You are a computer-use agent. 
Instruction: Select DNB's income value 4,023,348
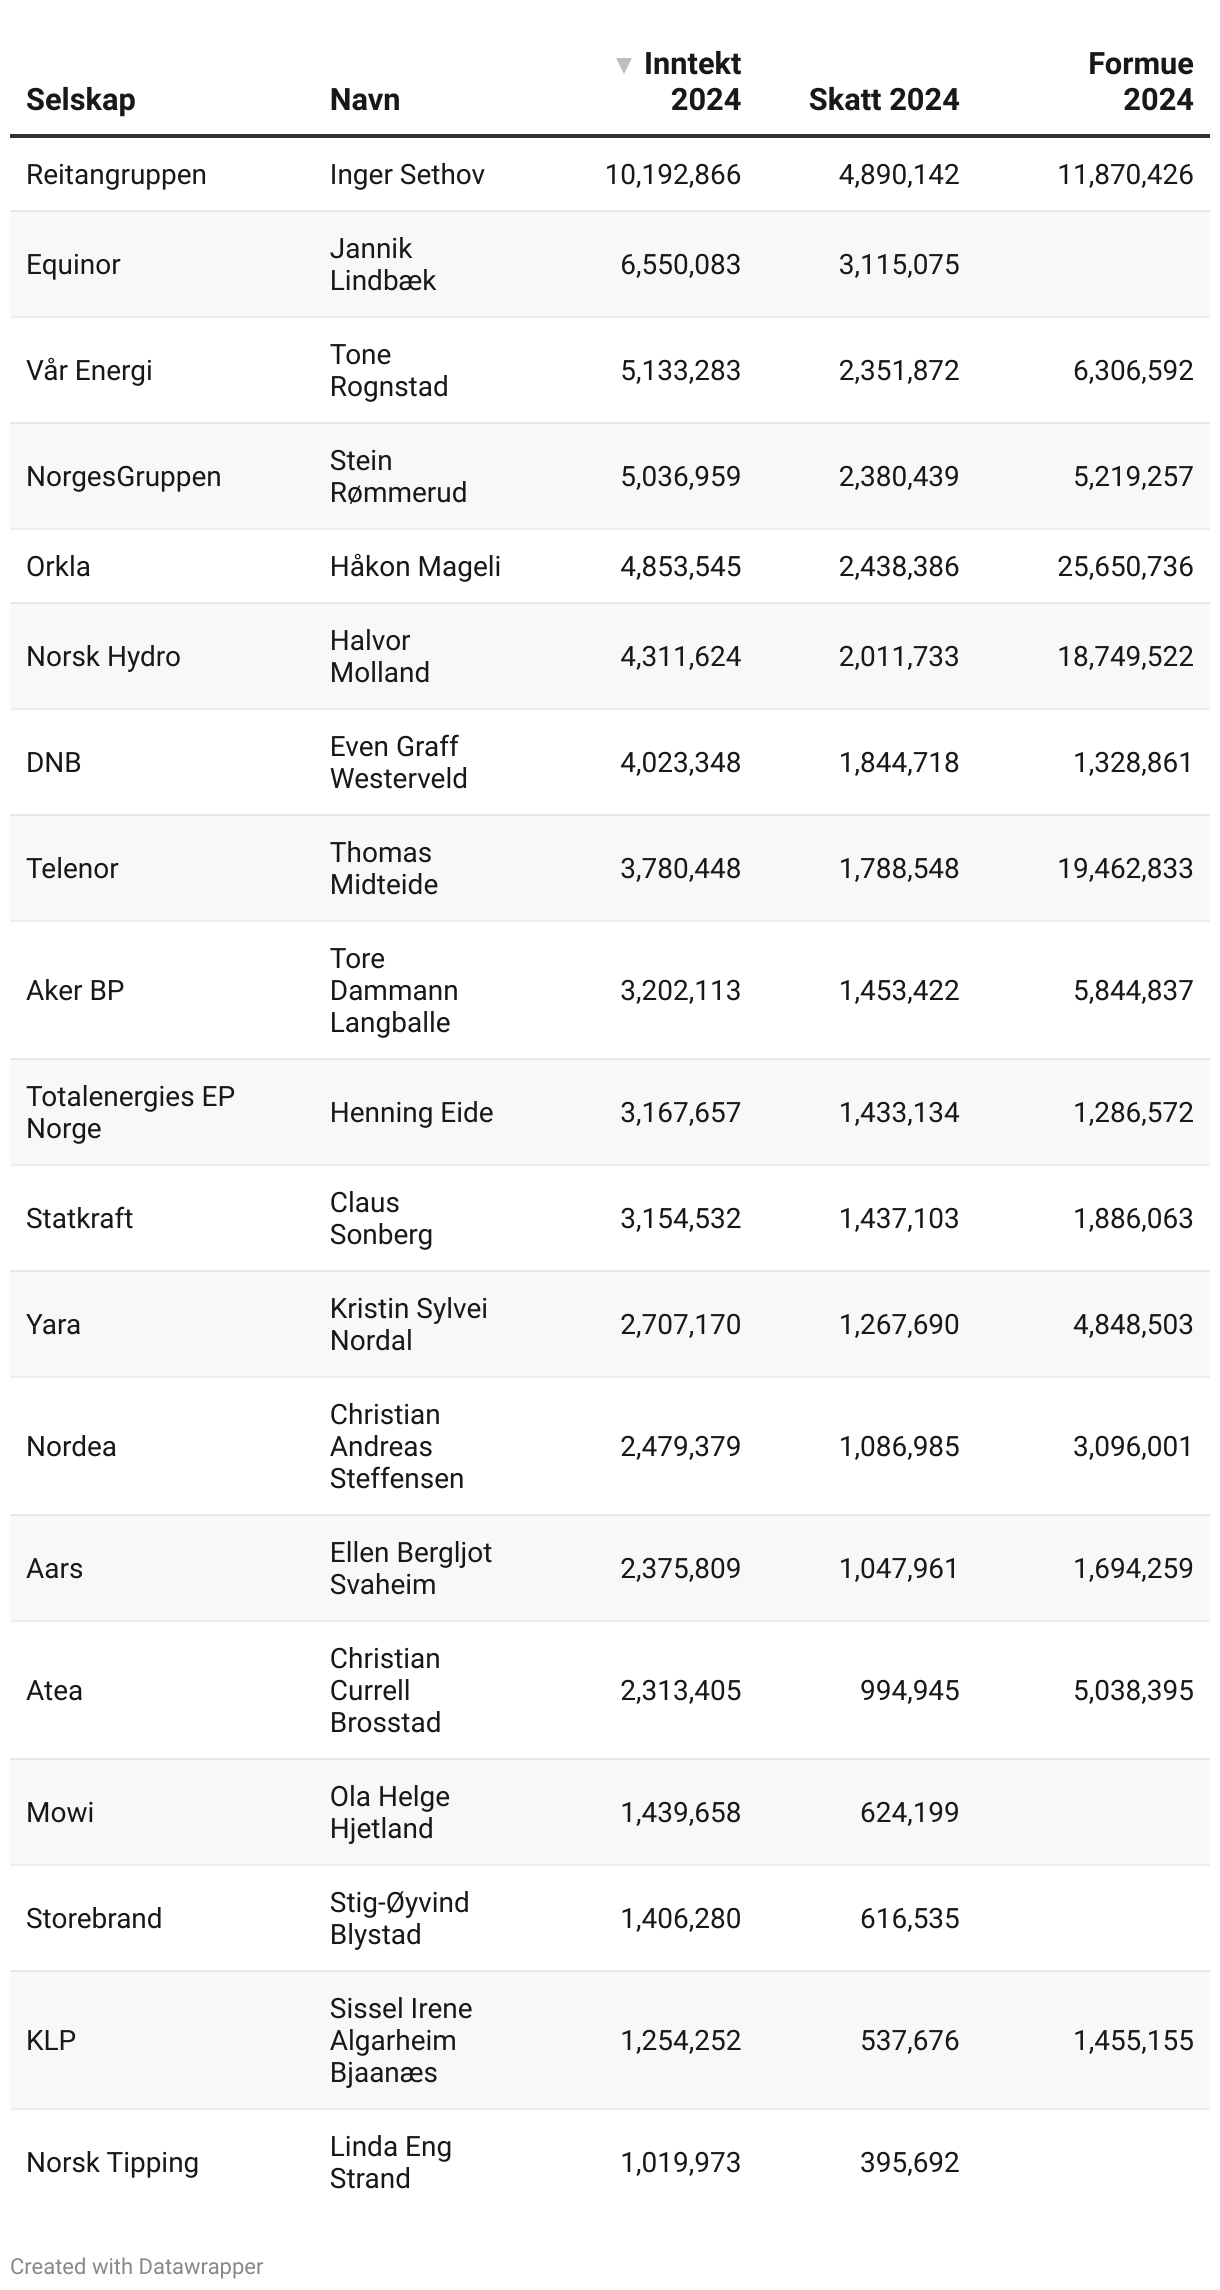680,763
